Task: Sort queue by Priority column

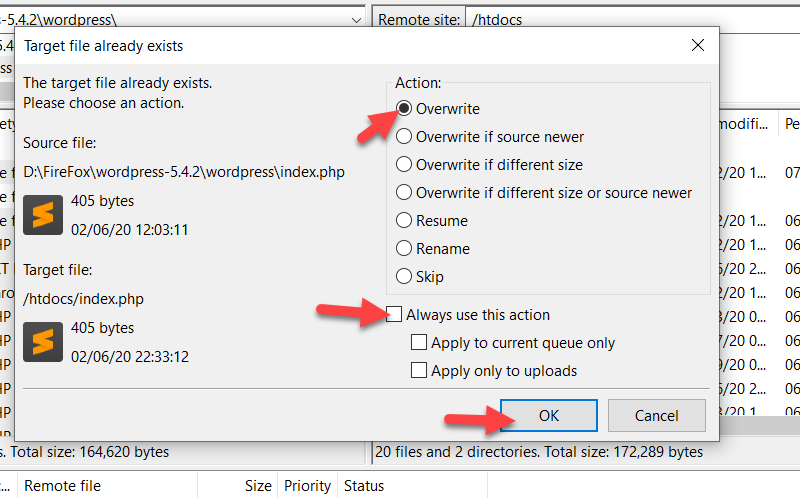Action: tap(307, 486)
